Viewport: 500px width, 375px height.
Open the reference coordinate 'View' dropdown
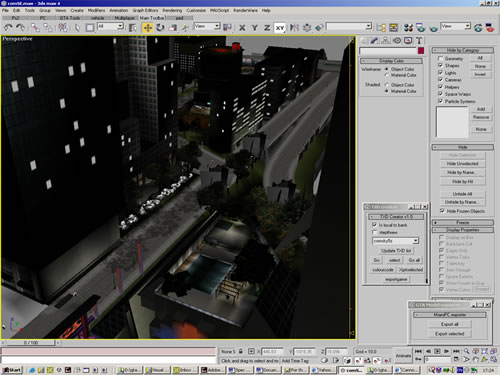click(217, 26)
